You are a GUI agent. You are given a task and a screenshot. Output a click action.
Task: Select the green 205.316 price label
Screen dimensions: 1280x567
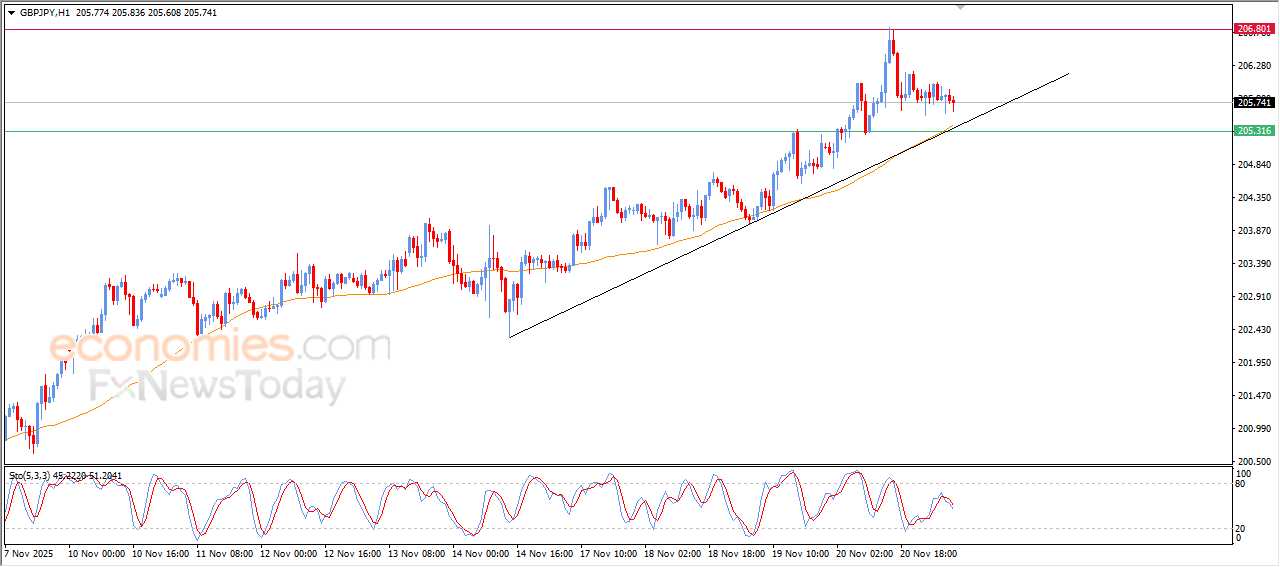pyautogui.click(x=1253, y=131)
